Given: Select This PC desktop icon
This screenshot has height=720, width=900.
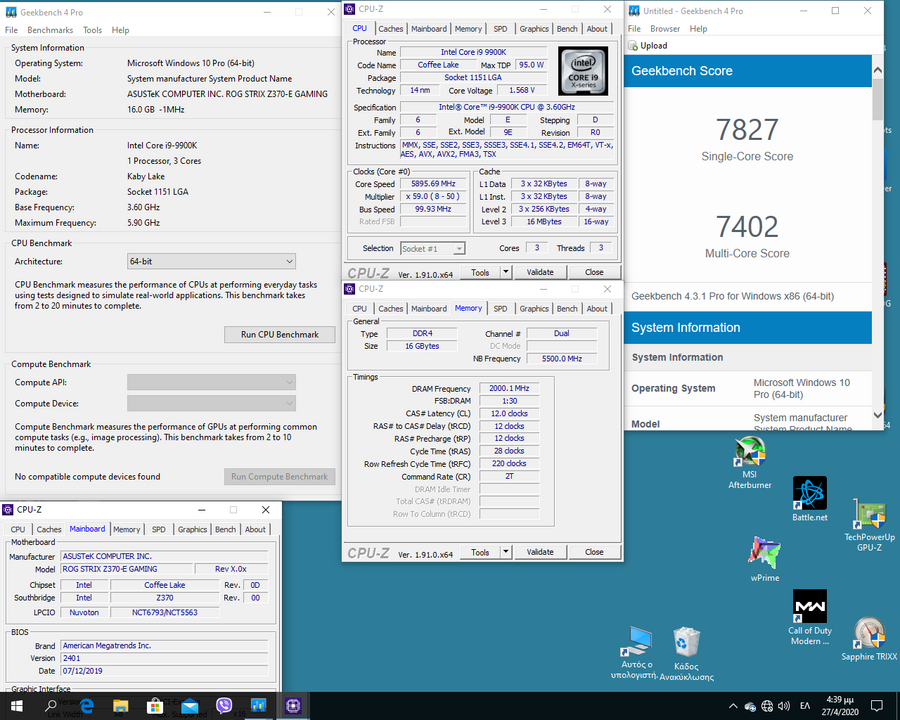Looking at the screenshot, I should [x=634, y=652].
